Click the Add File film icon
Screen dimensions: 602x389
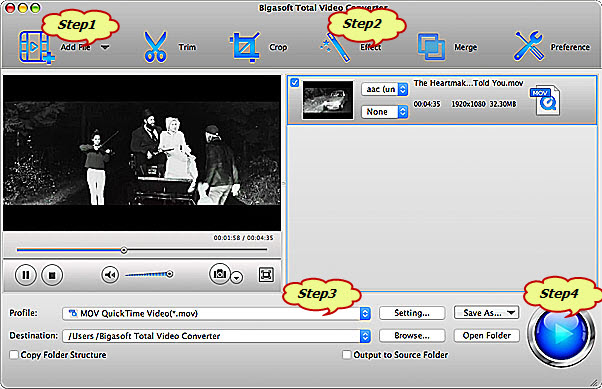36,48
